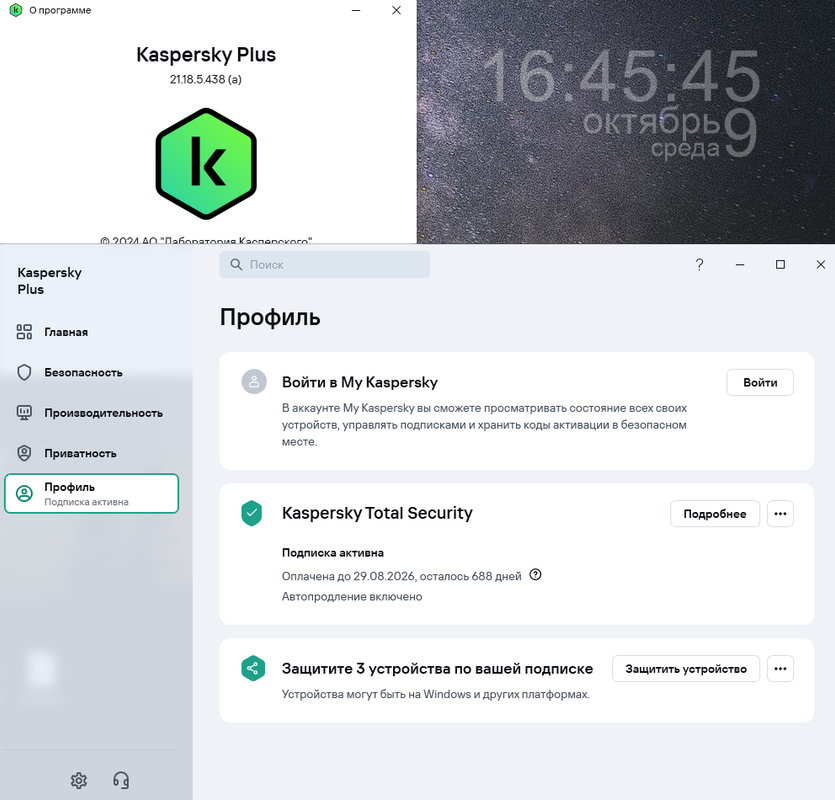Click the В аккаунте My Kaspersky description text
The image size is (835, 800).
(x=484, y=425)
